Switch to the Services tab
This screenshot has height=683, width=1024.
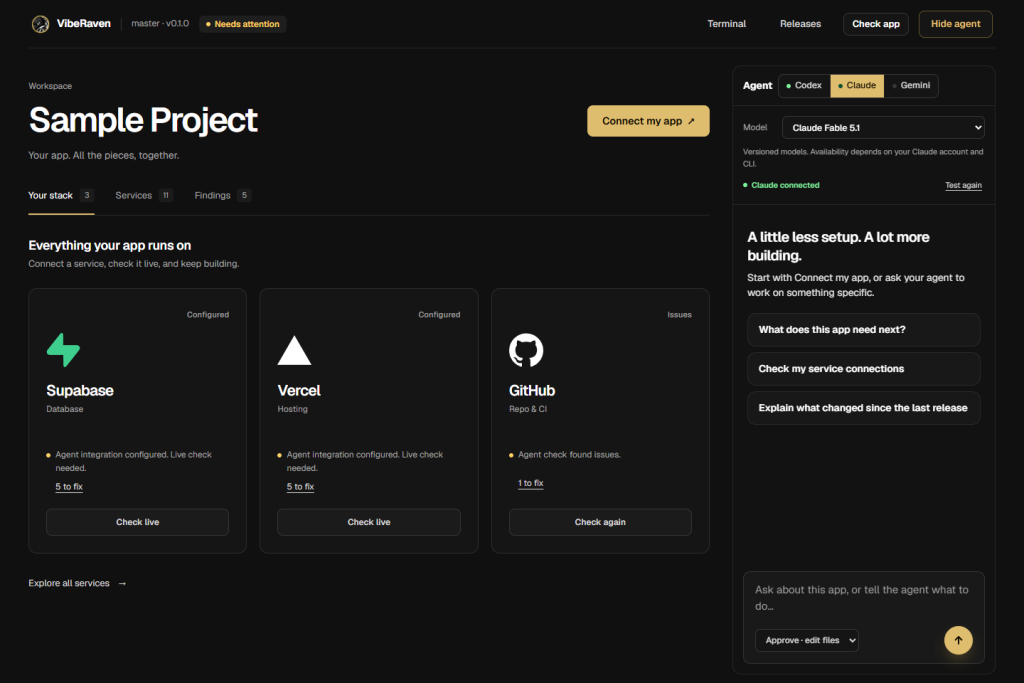(144, 195)
